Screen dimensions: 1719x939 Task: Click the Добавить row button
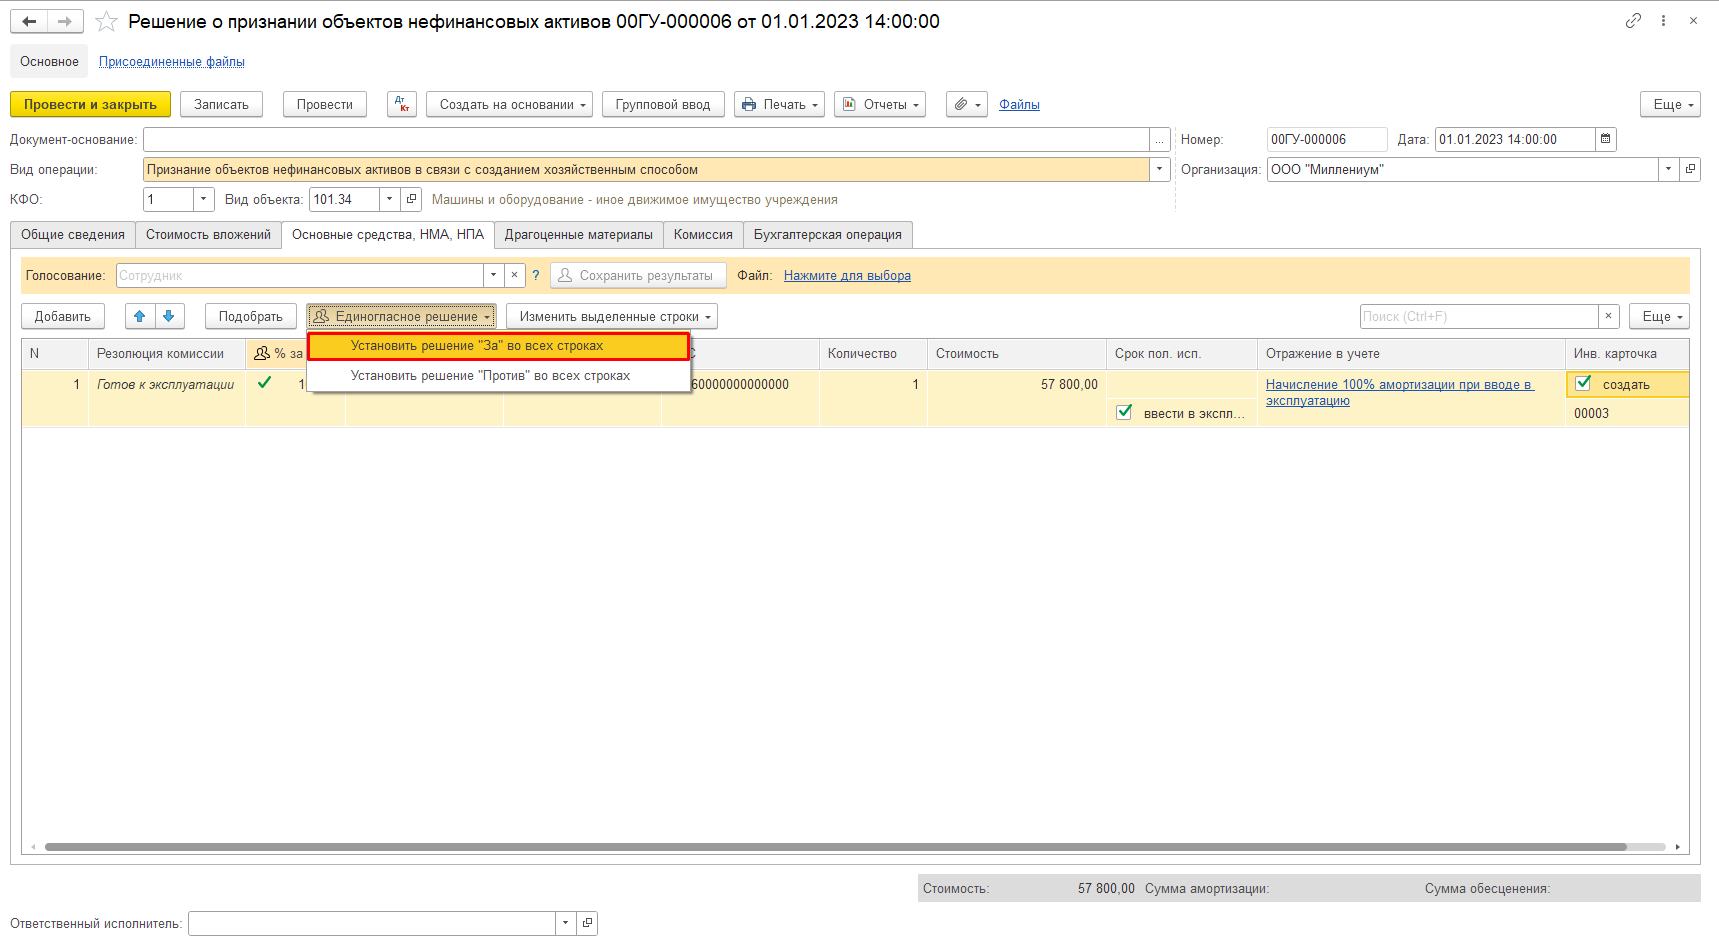63,316
